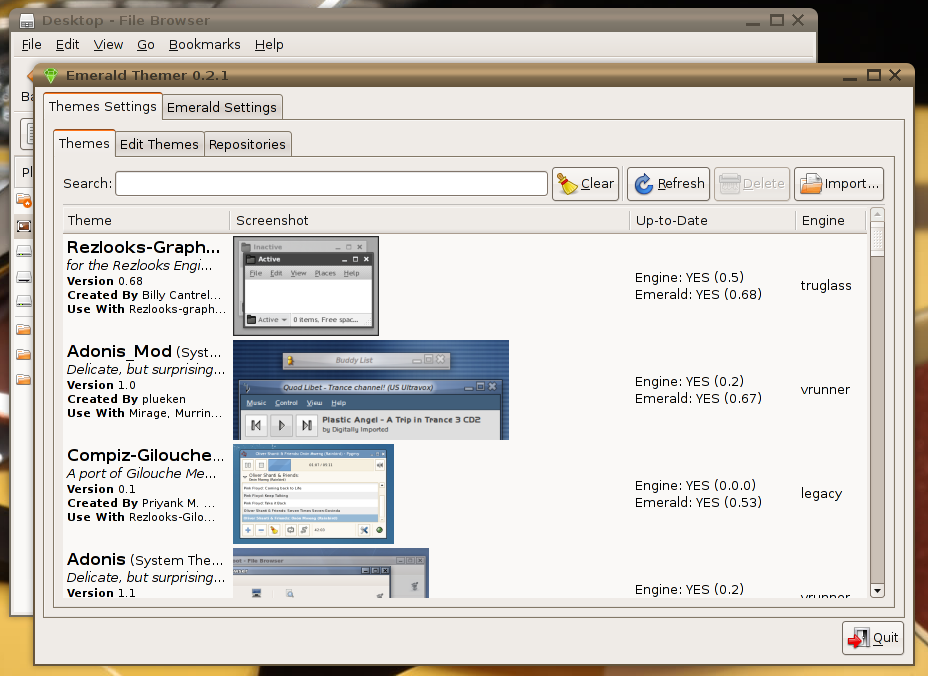Select the Themes Settings tab
Image resolution: width=928 pixels, height=676 pixels.
[102, 106]
